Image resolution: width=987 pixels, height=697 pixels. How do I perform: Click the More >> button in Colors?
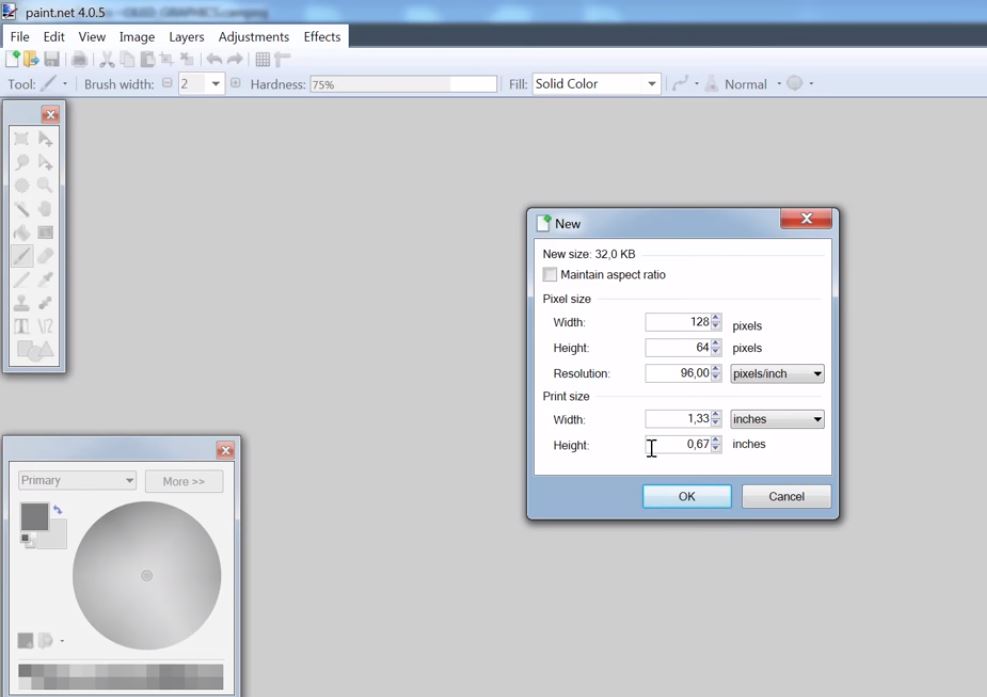pyautogui.click(x=184, y=481)
